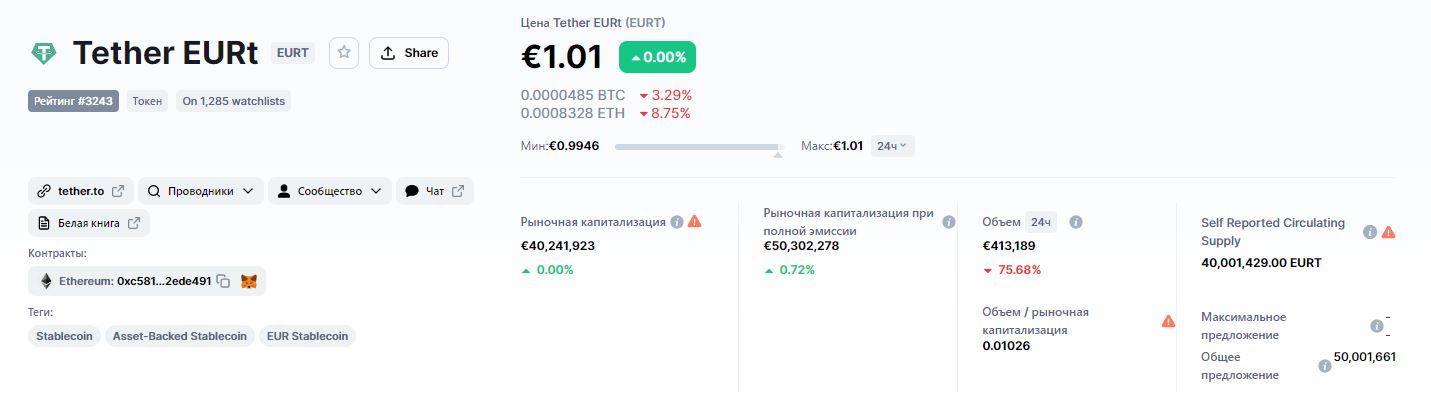This screenshot has width=1431, height=410.
Task: Click the min-max price range slider
Action: 699,147
